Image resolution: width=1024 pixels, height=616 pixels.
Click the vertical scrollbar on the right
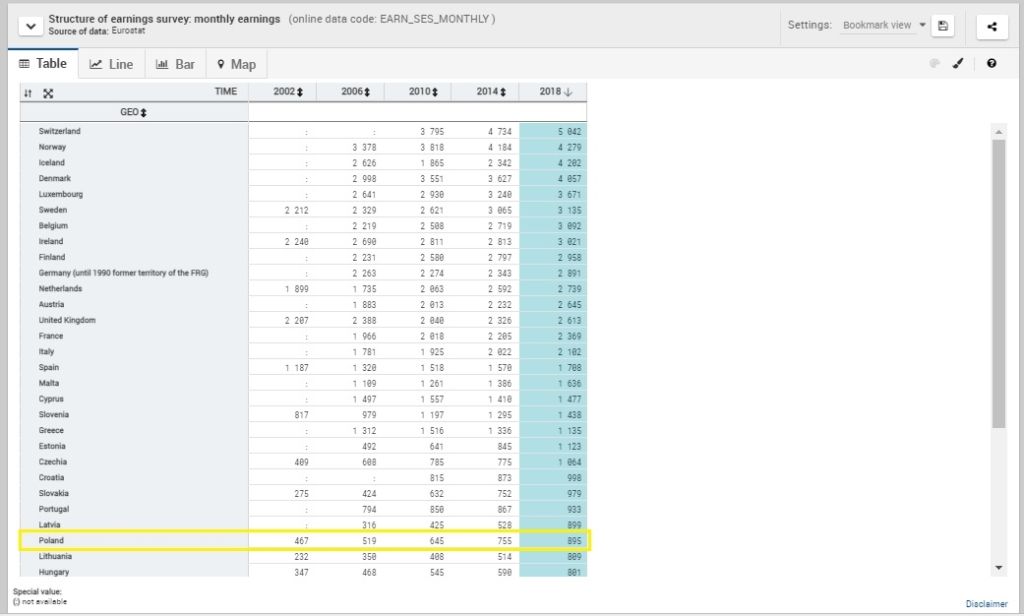click(1000, 300)
